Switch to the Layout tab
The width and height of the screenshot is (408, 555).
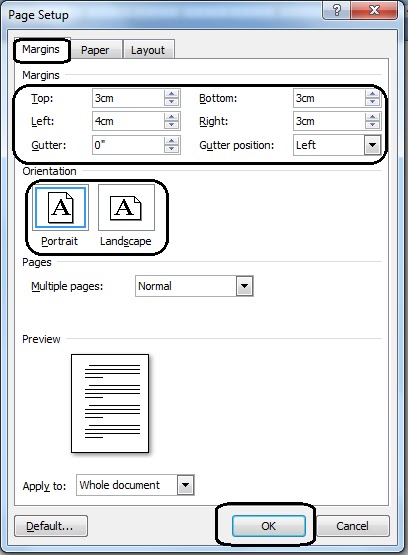pos(148,50)
